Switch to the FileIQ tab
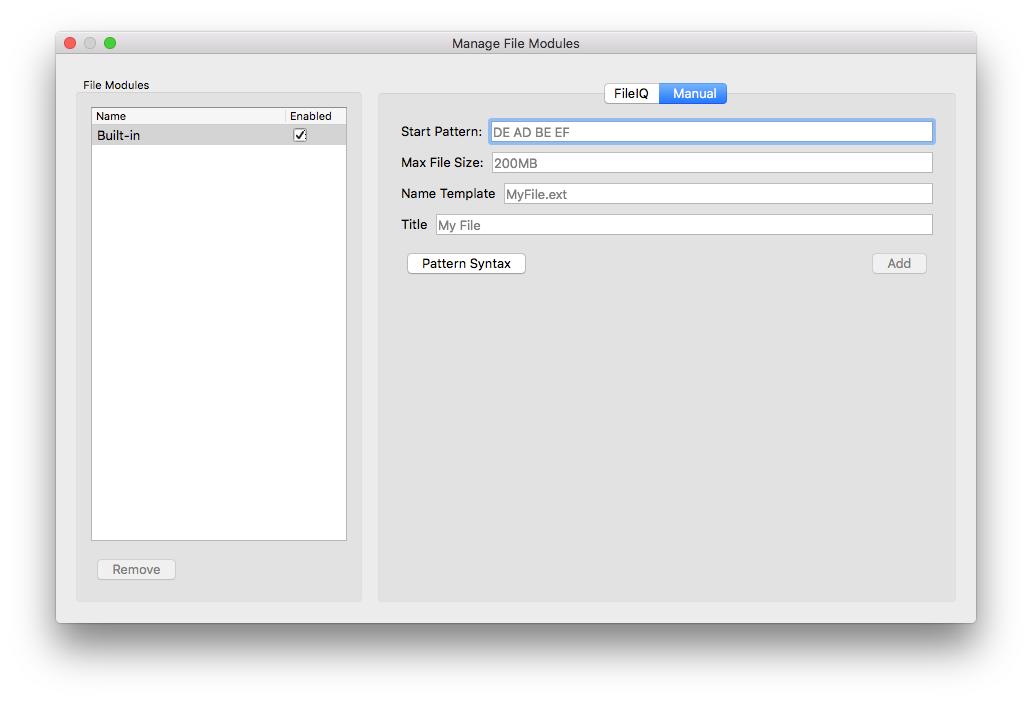The width and height of the screenshot is (1032, 703). (631, 93)
